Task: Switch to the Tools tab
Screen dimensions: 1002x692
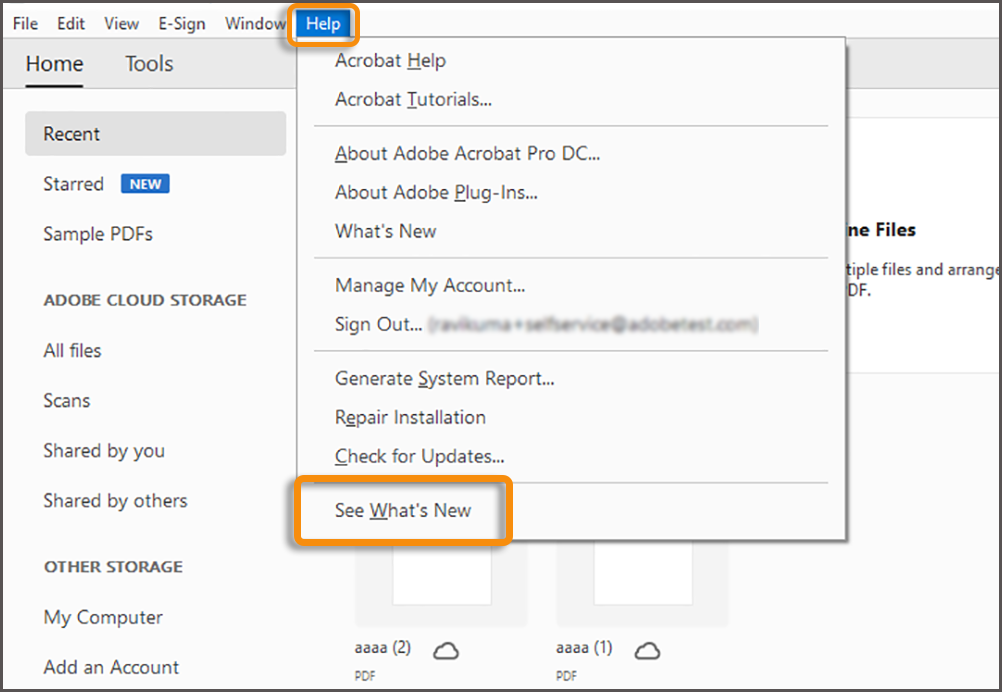Action: (x=148, y=63)
